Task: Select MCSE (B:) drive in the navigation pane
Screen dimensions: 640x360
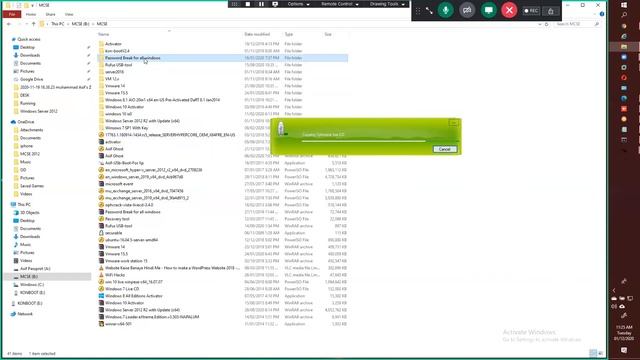Action: coord(29,277)
